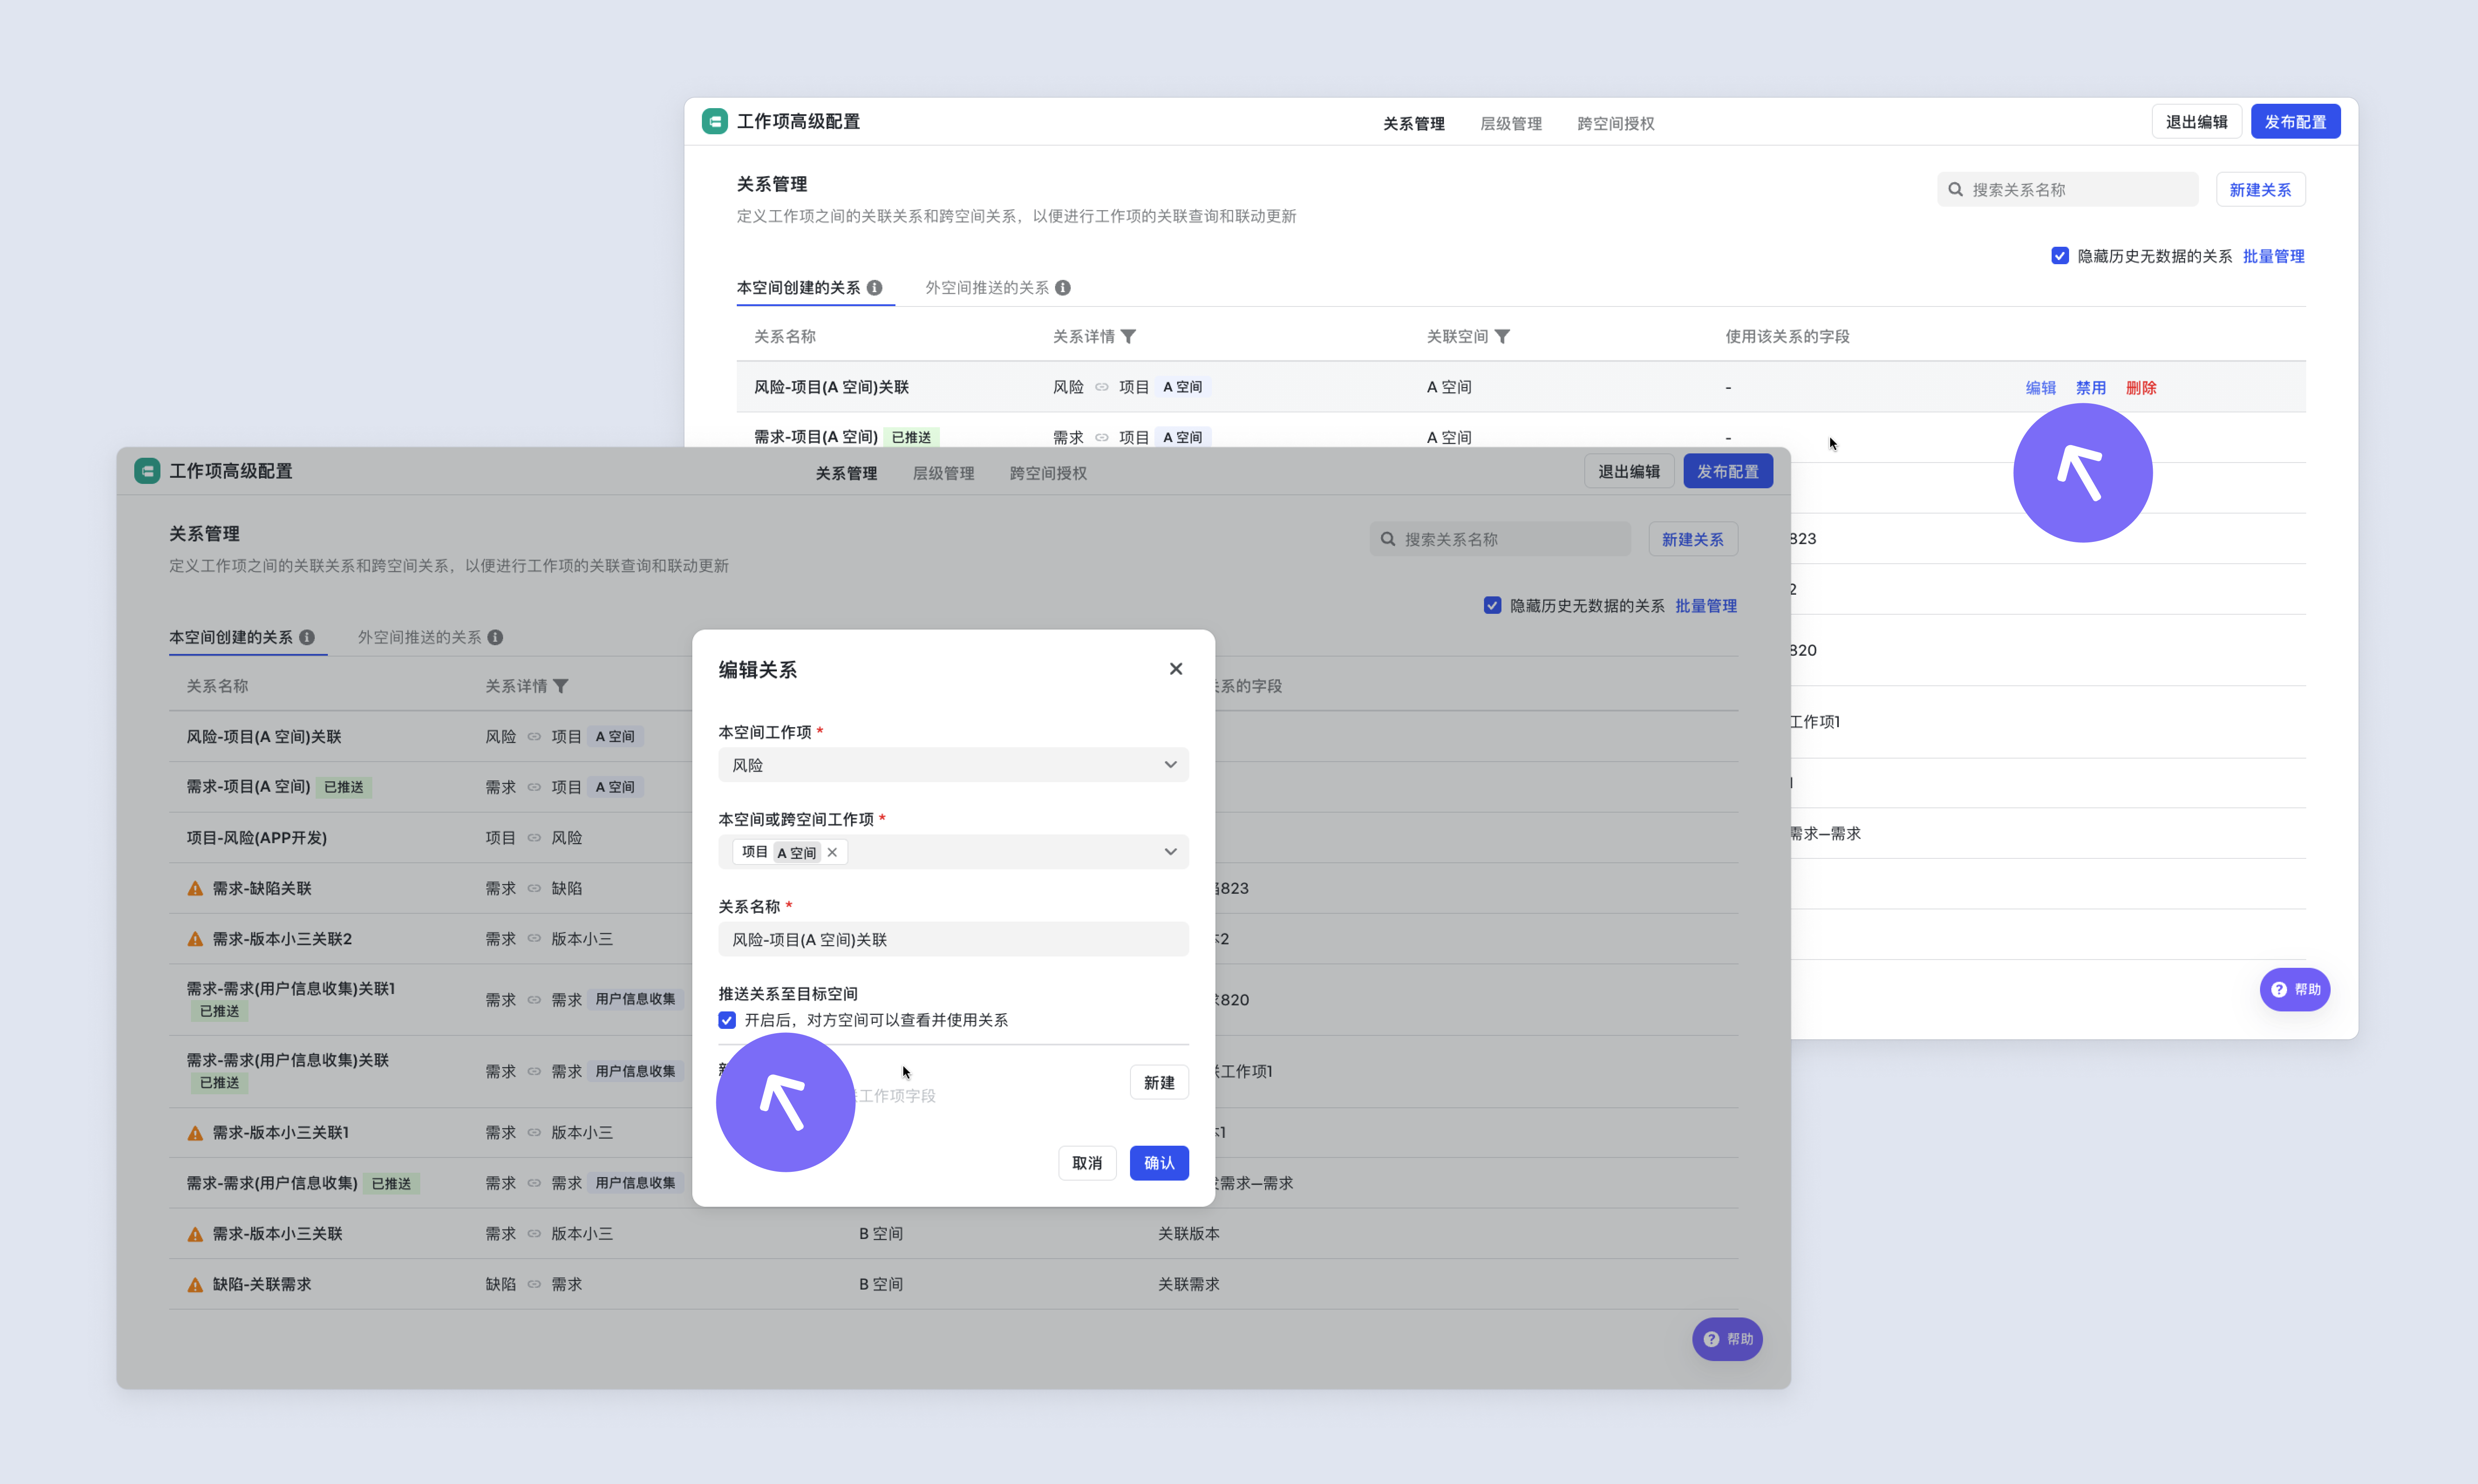The image size is (2478, 1484).
Task: Click 新建关系 button in front window
Action: tap(1692, 539)
